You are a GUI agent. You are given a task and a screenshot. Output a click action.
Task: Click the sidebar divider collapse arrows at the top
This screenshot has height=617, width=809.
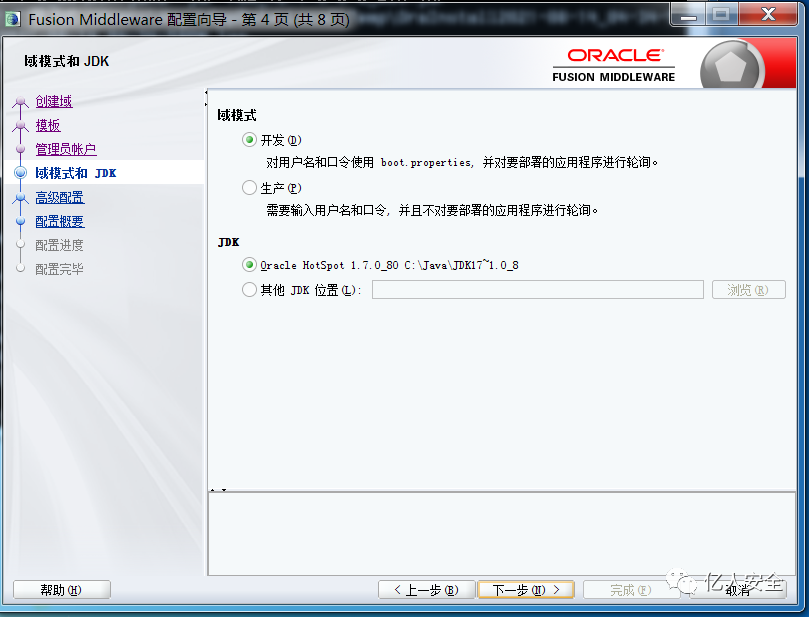[x=206, y=98]
